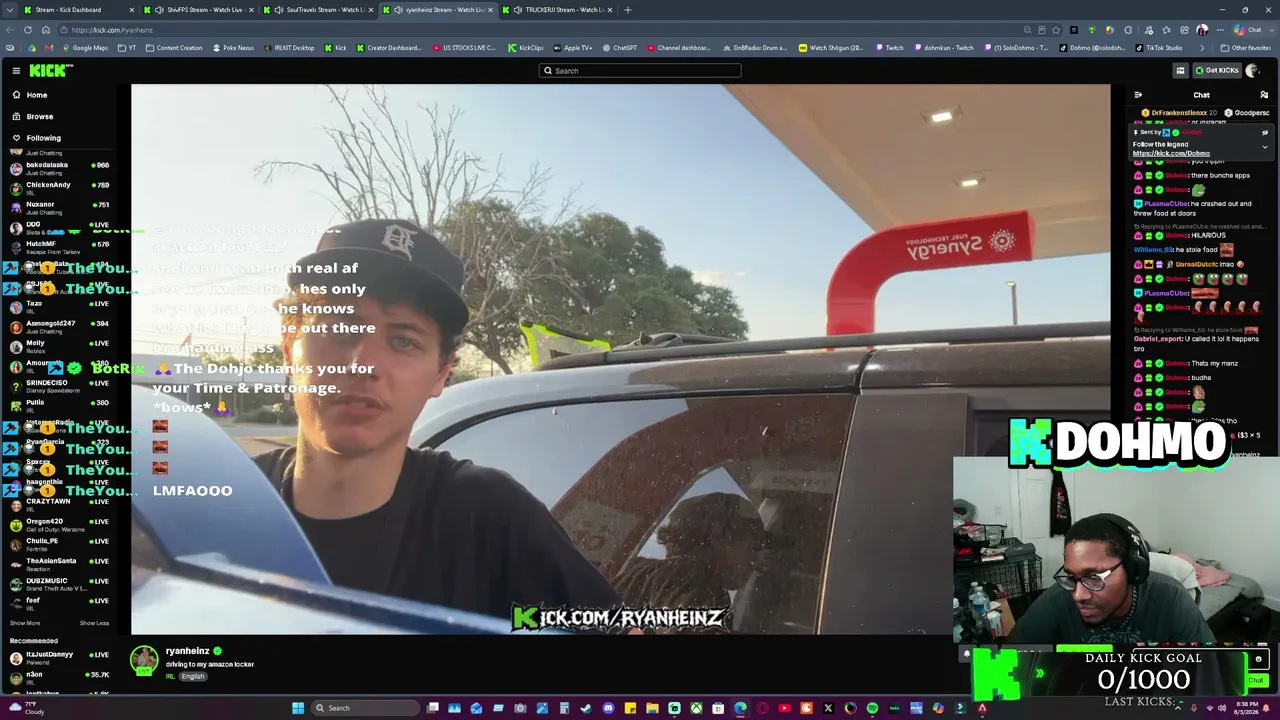
Task: Open the dashboard icon beside Get KICKs
Action: click(1180, 70)
